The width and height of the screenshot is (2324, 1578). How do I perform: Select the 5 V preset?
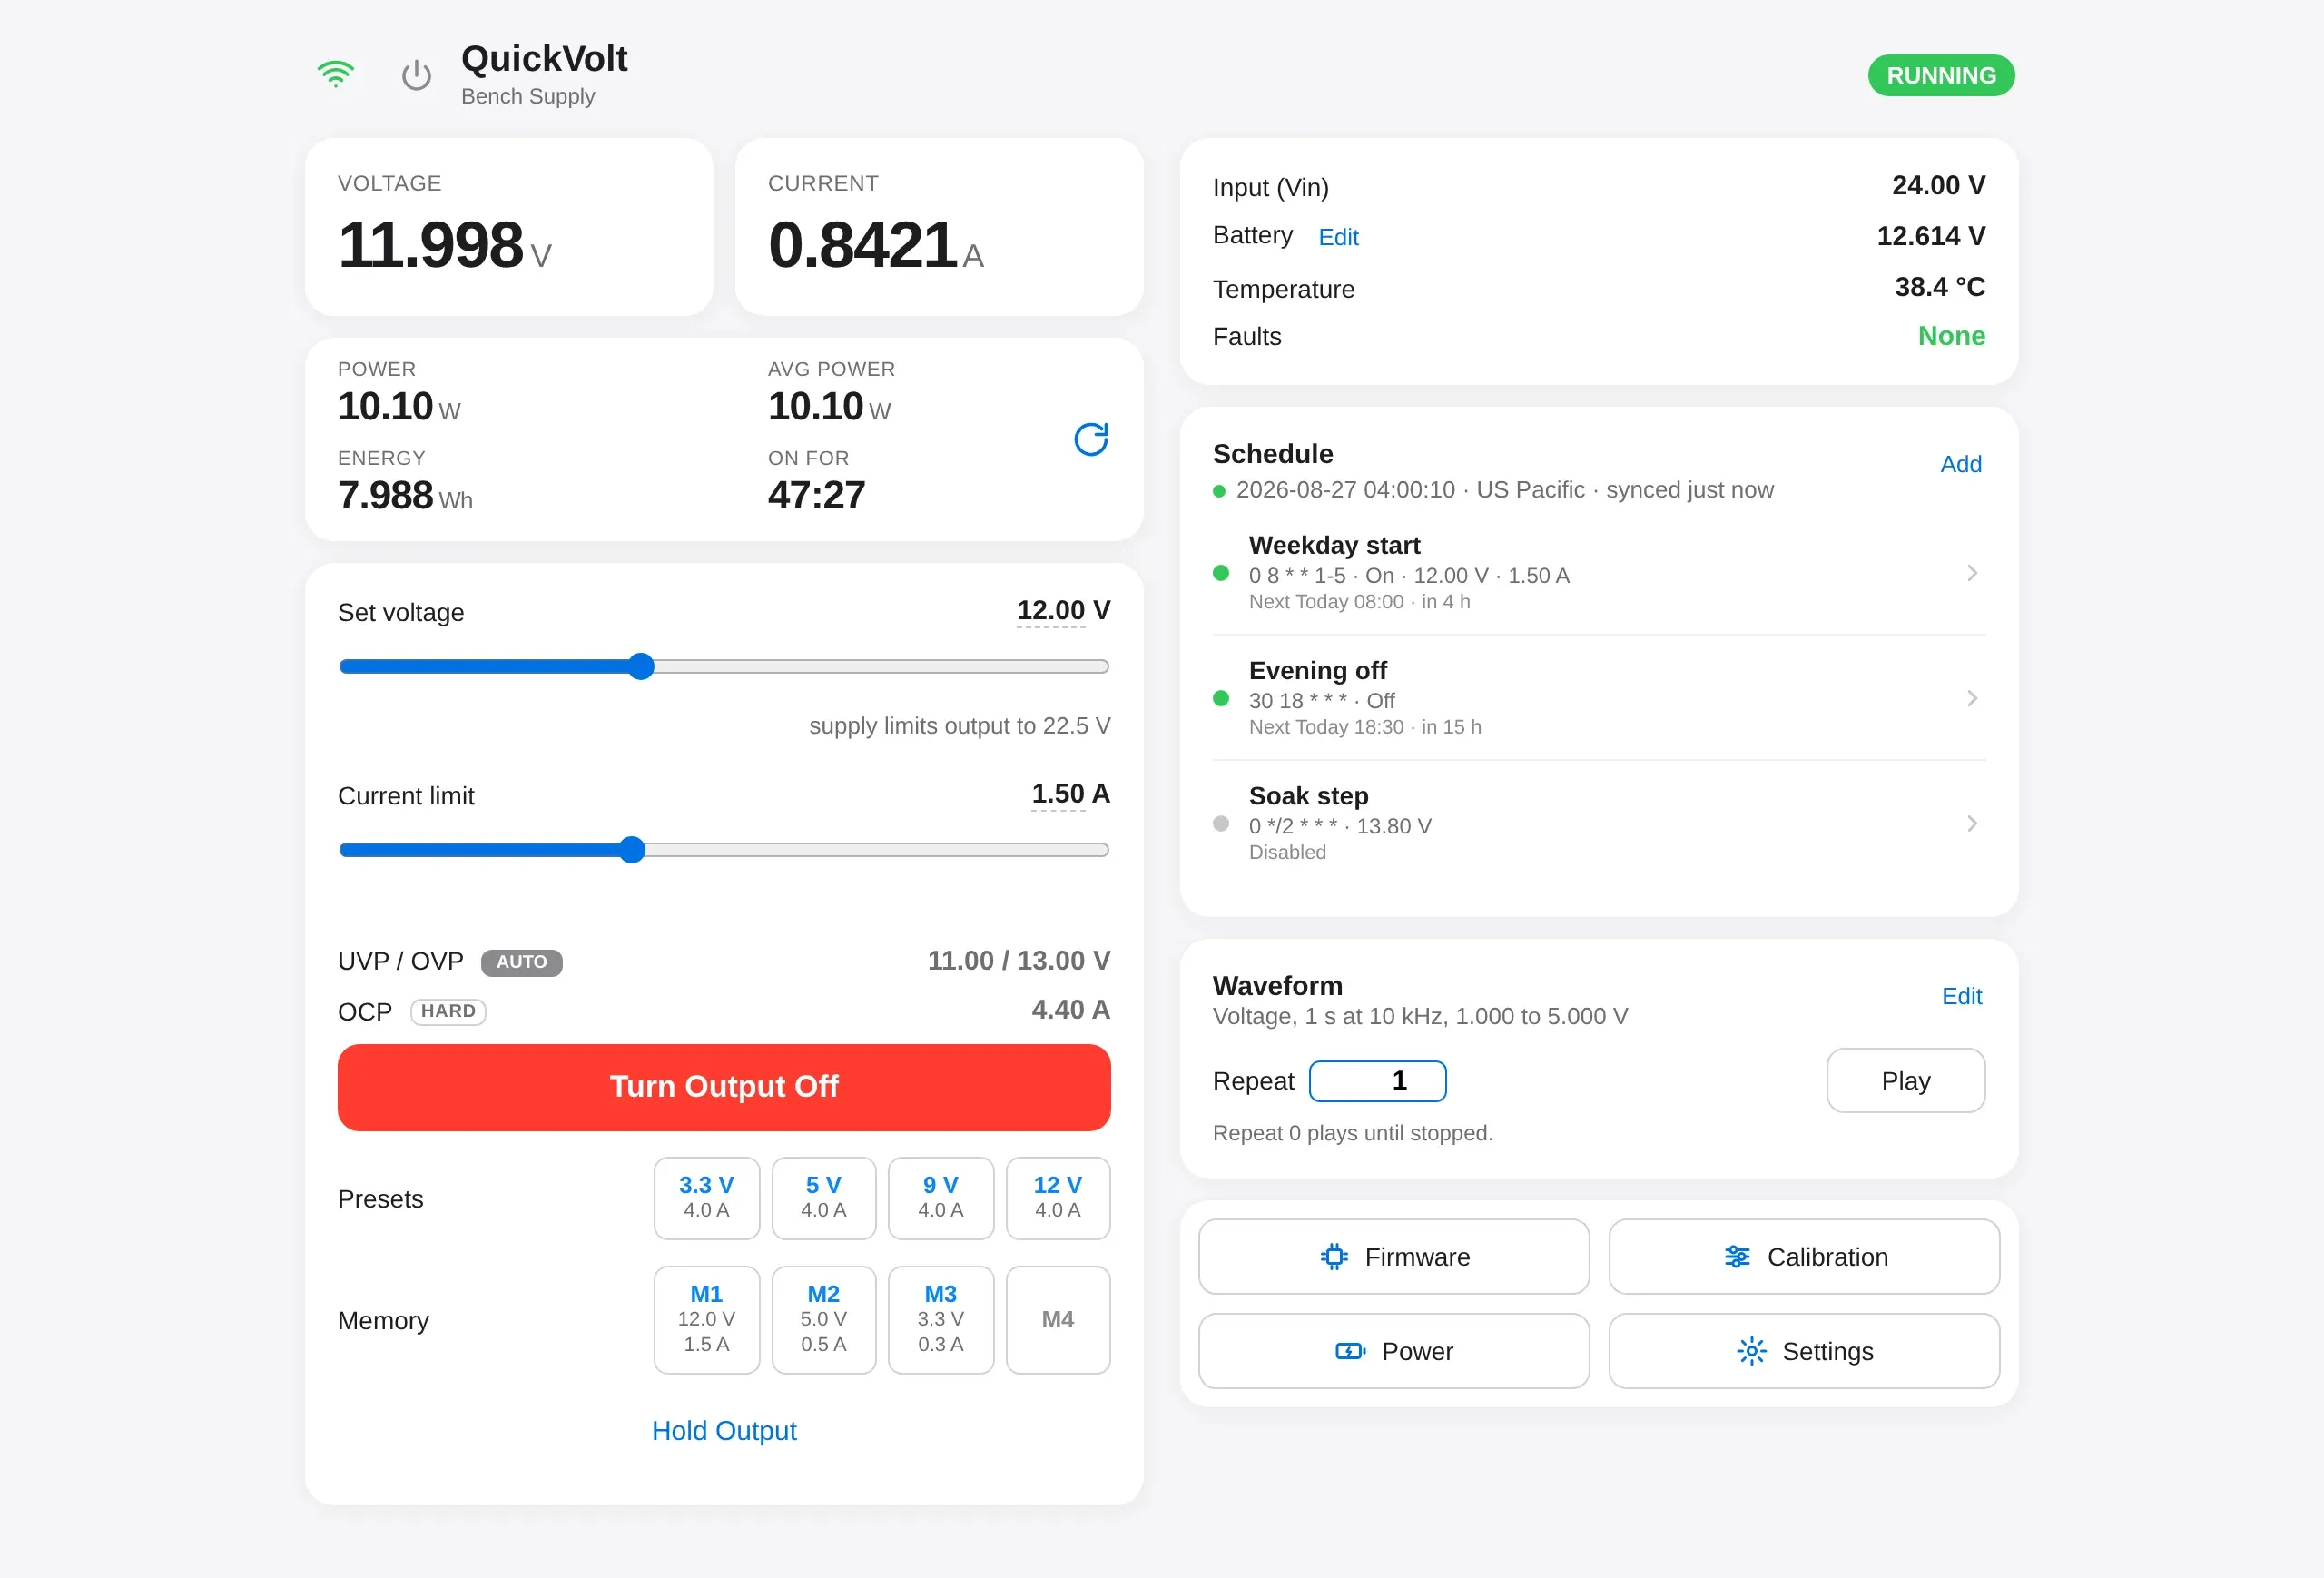pyautogui.click(x=823, y=1198)
